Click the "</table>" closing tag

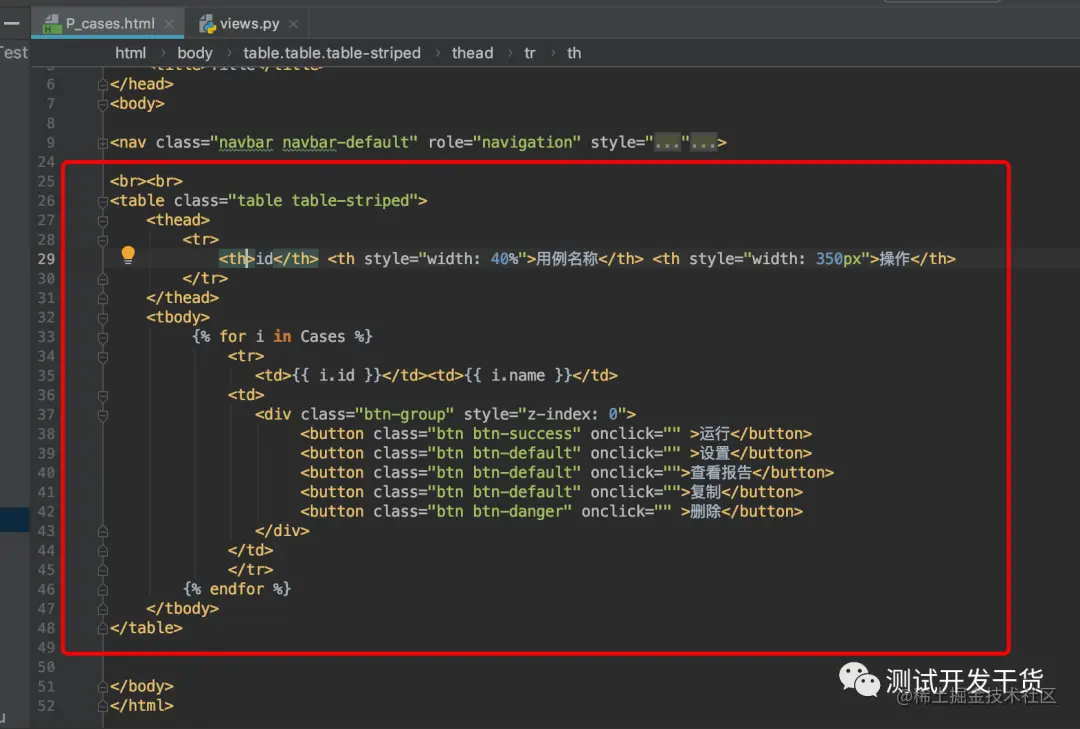click(x=146, y=628)
